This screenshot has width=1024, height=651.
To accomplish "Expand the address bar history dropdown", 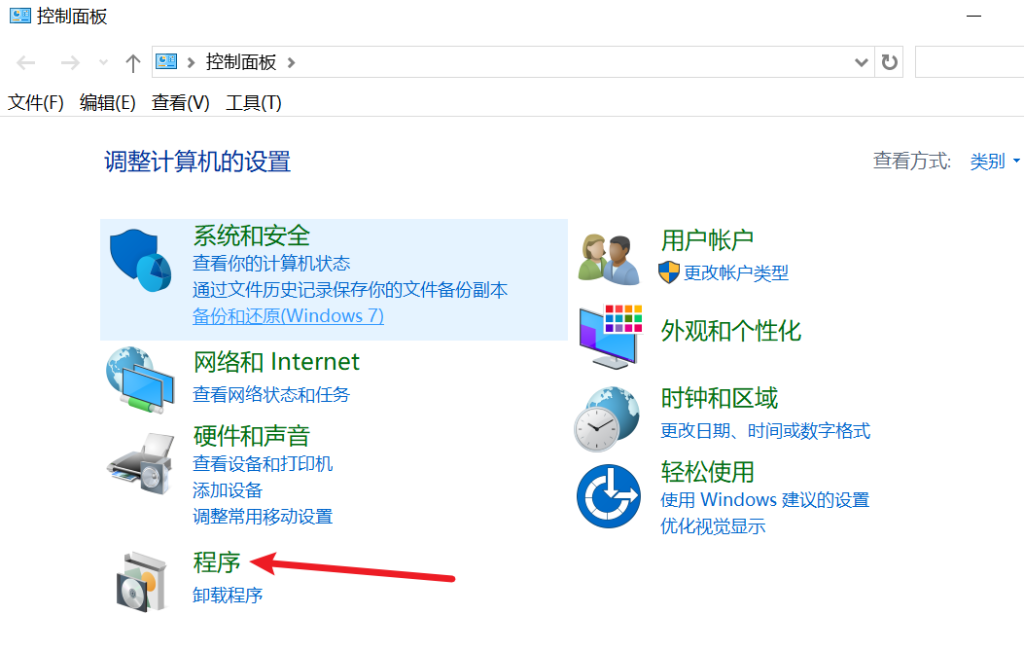I will (861, 63).
